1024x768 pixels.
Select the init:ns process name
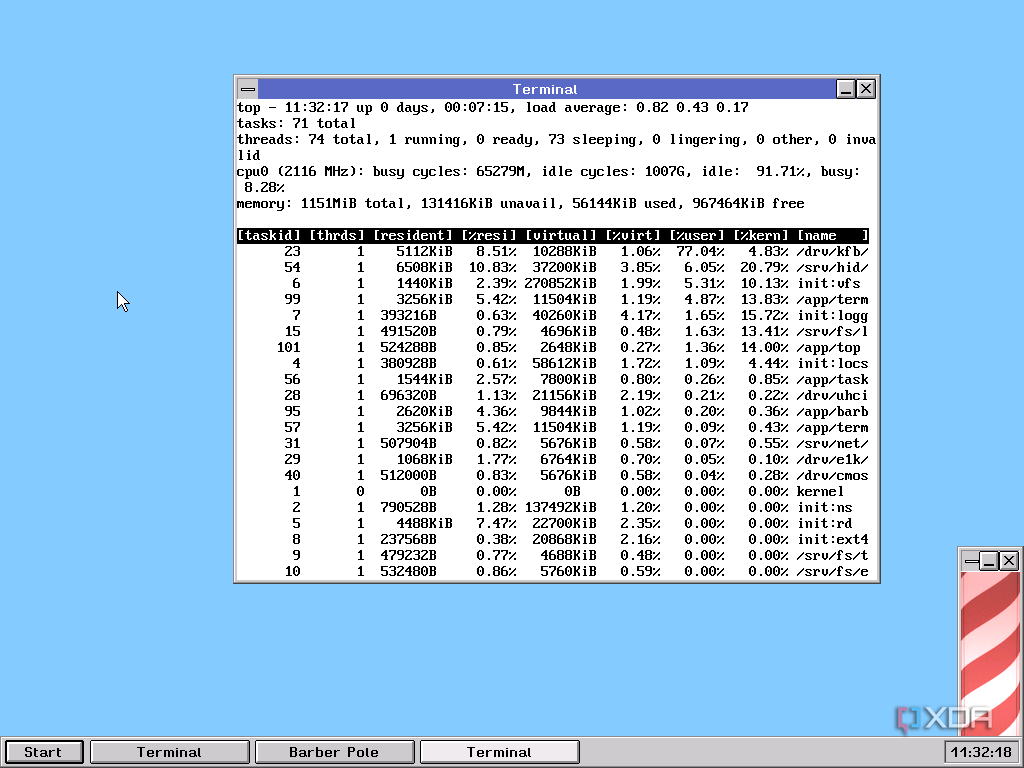825,507
